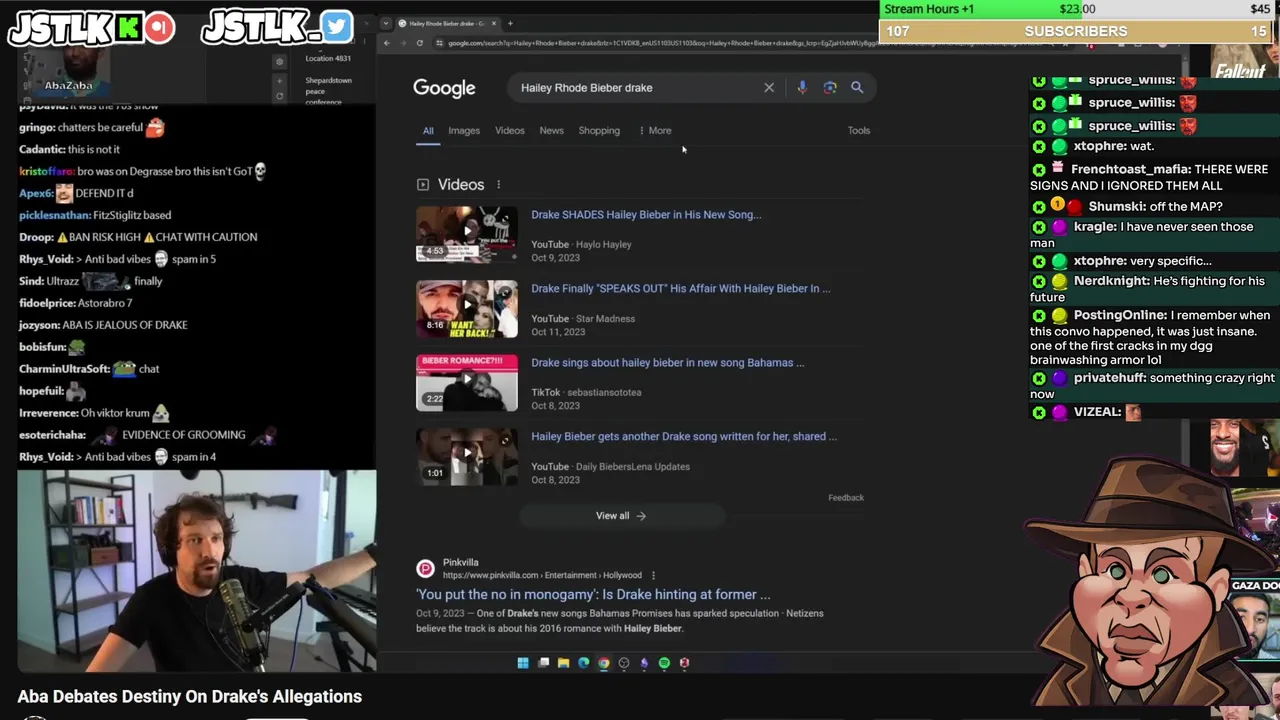Expand the More search filters menu
The width and height of the screenshot is (1280, 720).
(x=655, y=131)
